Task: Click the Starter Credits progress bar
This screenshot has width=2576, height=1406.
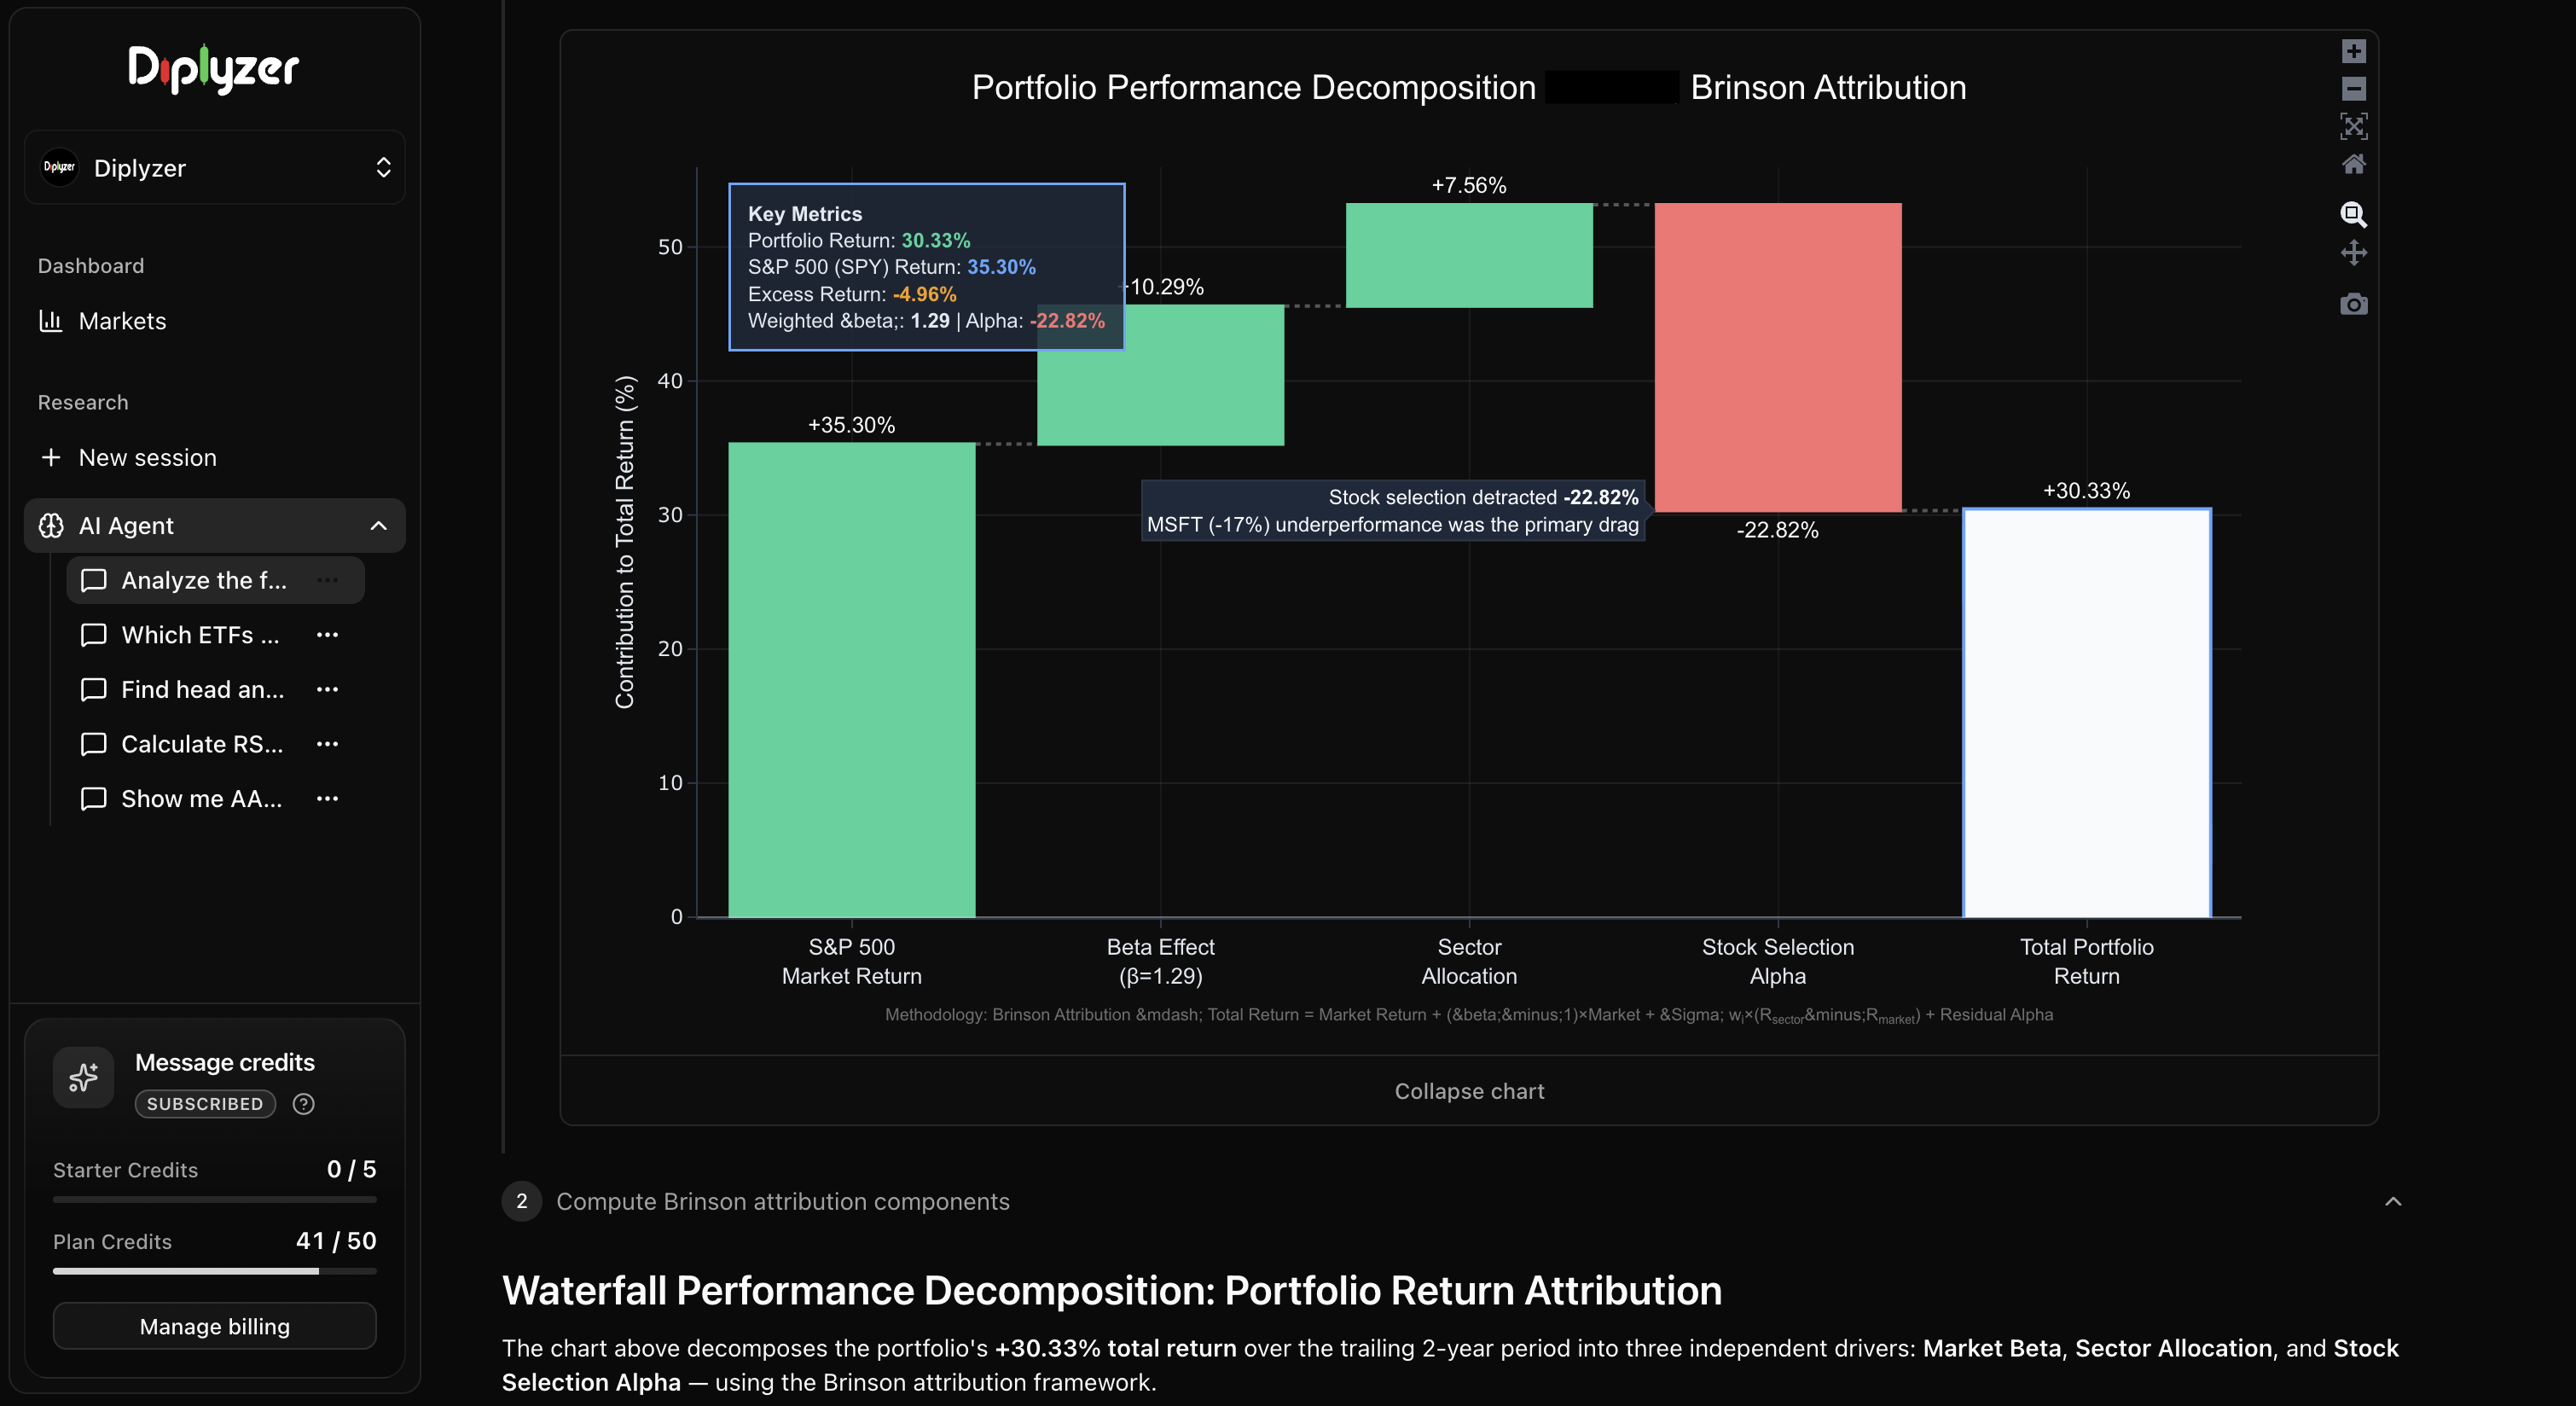Action: click(x=215, y=1199)
